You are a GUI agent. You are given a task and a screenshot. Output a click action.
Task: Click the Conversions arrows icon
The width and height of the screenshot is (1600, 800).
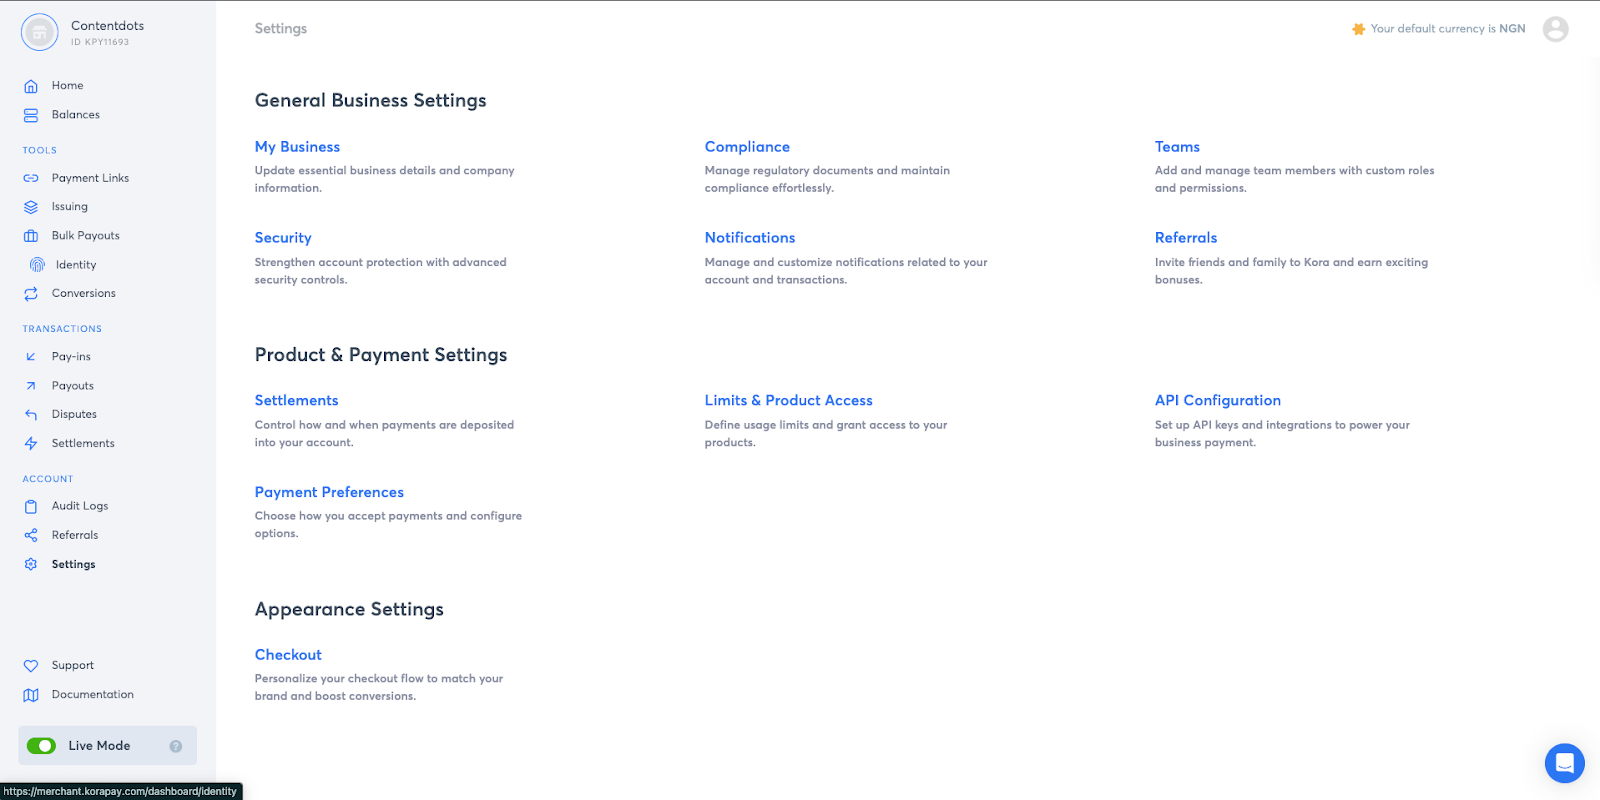coord(31,294)
